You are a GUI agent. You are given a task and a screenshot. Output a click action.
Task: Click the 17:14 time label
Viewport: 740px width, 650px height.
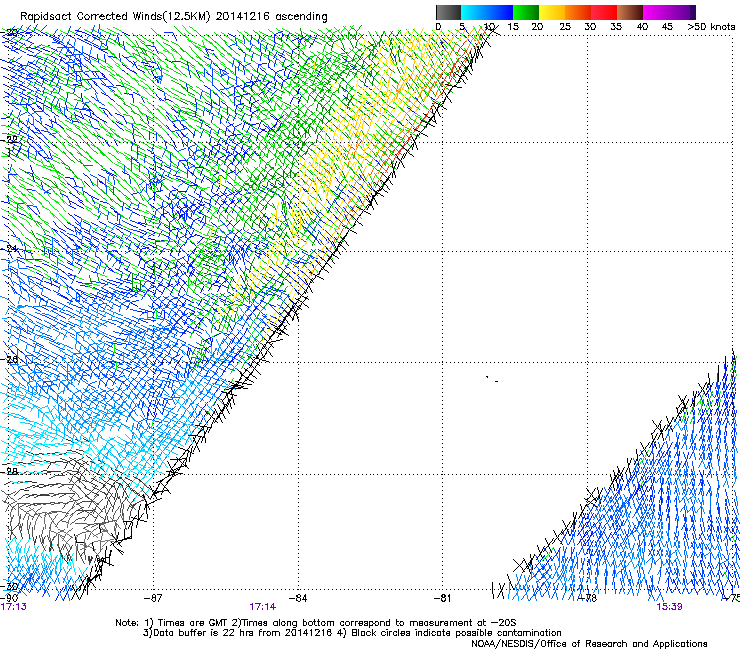(x=262, y=607)
